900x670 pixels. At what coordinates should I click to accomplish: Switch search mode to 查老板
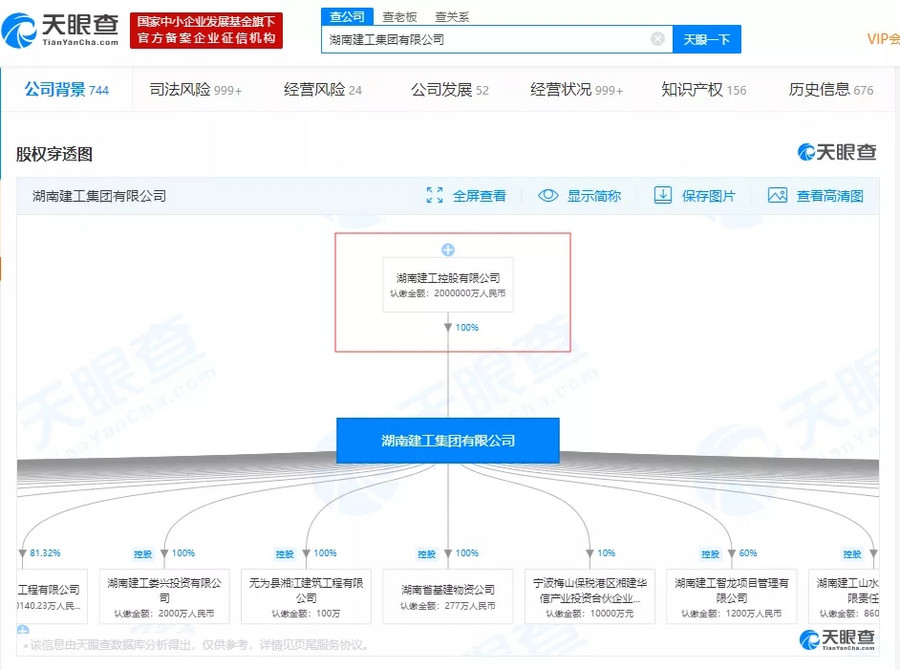click(399, 17)
